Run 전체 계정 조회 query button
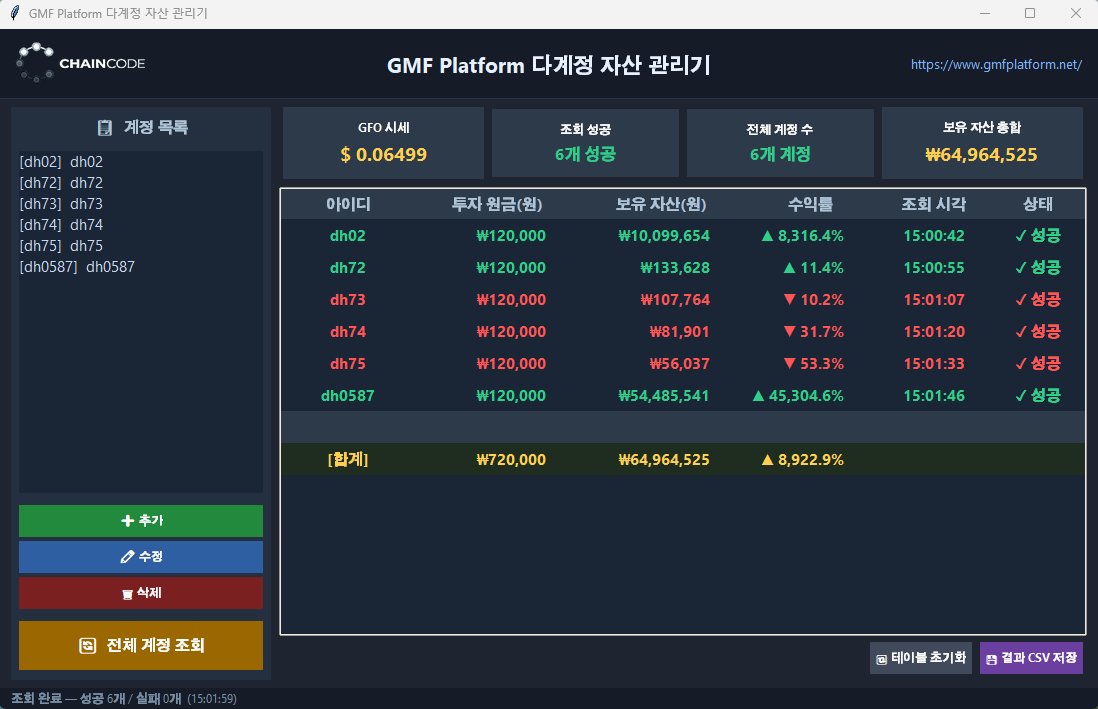Screen dimensions: 1098x709 pos(141,645)
